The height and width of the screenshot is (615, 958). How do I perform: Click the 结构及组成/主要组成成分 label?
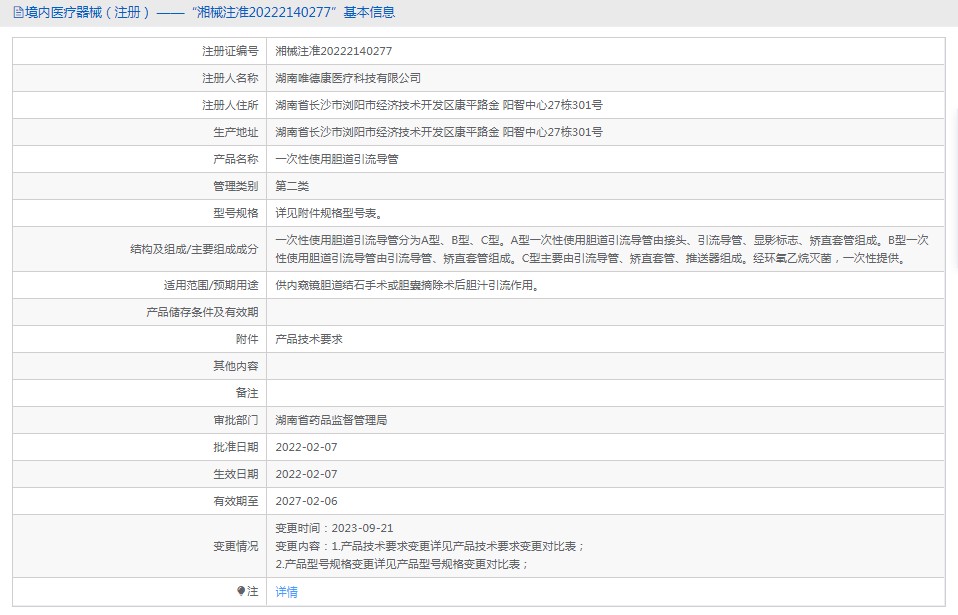[x=194, y=249]
